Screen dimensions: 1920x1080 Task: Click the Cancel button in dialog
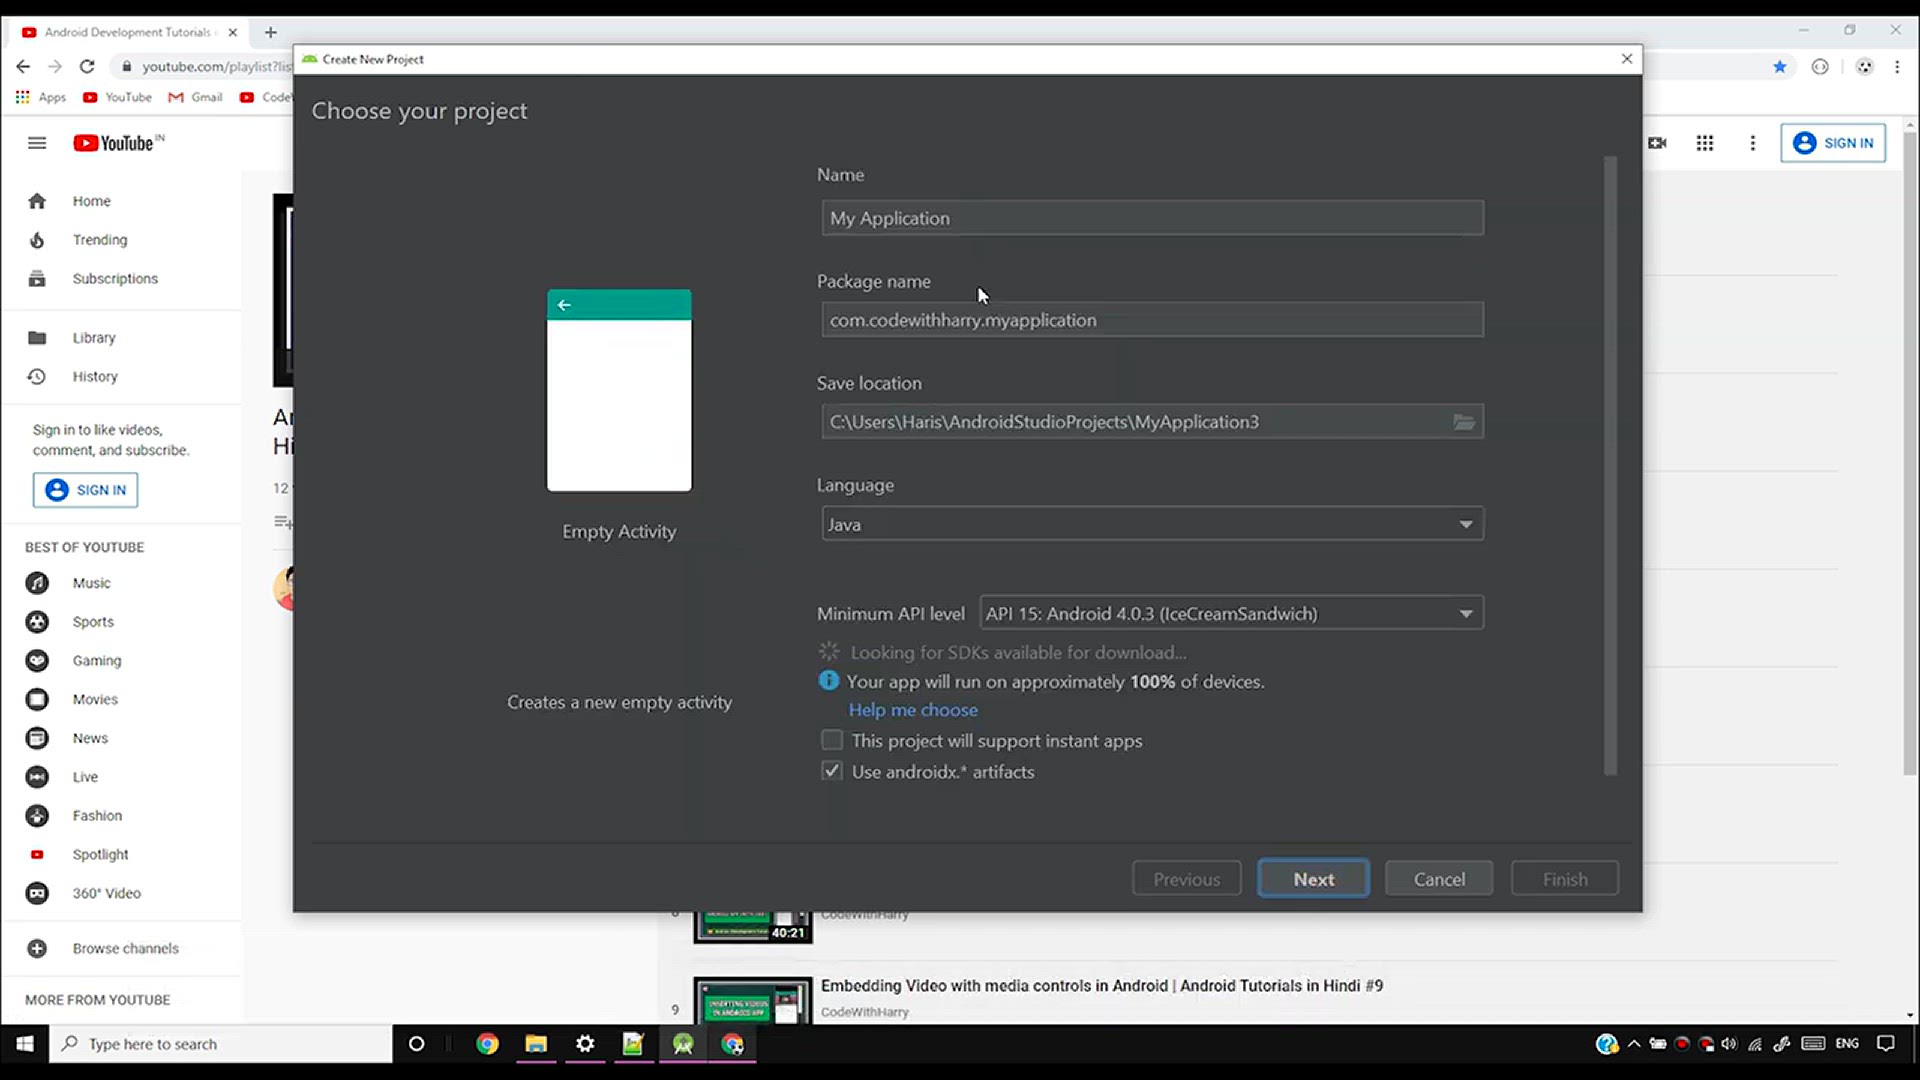click(1439, 879)
